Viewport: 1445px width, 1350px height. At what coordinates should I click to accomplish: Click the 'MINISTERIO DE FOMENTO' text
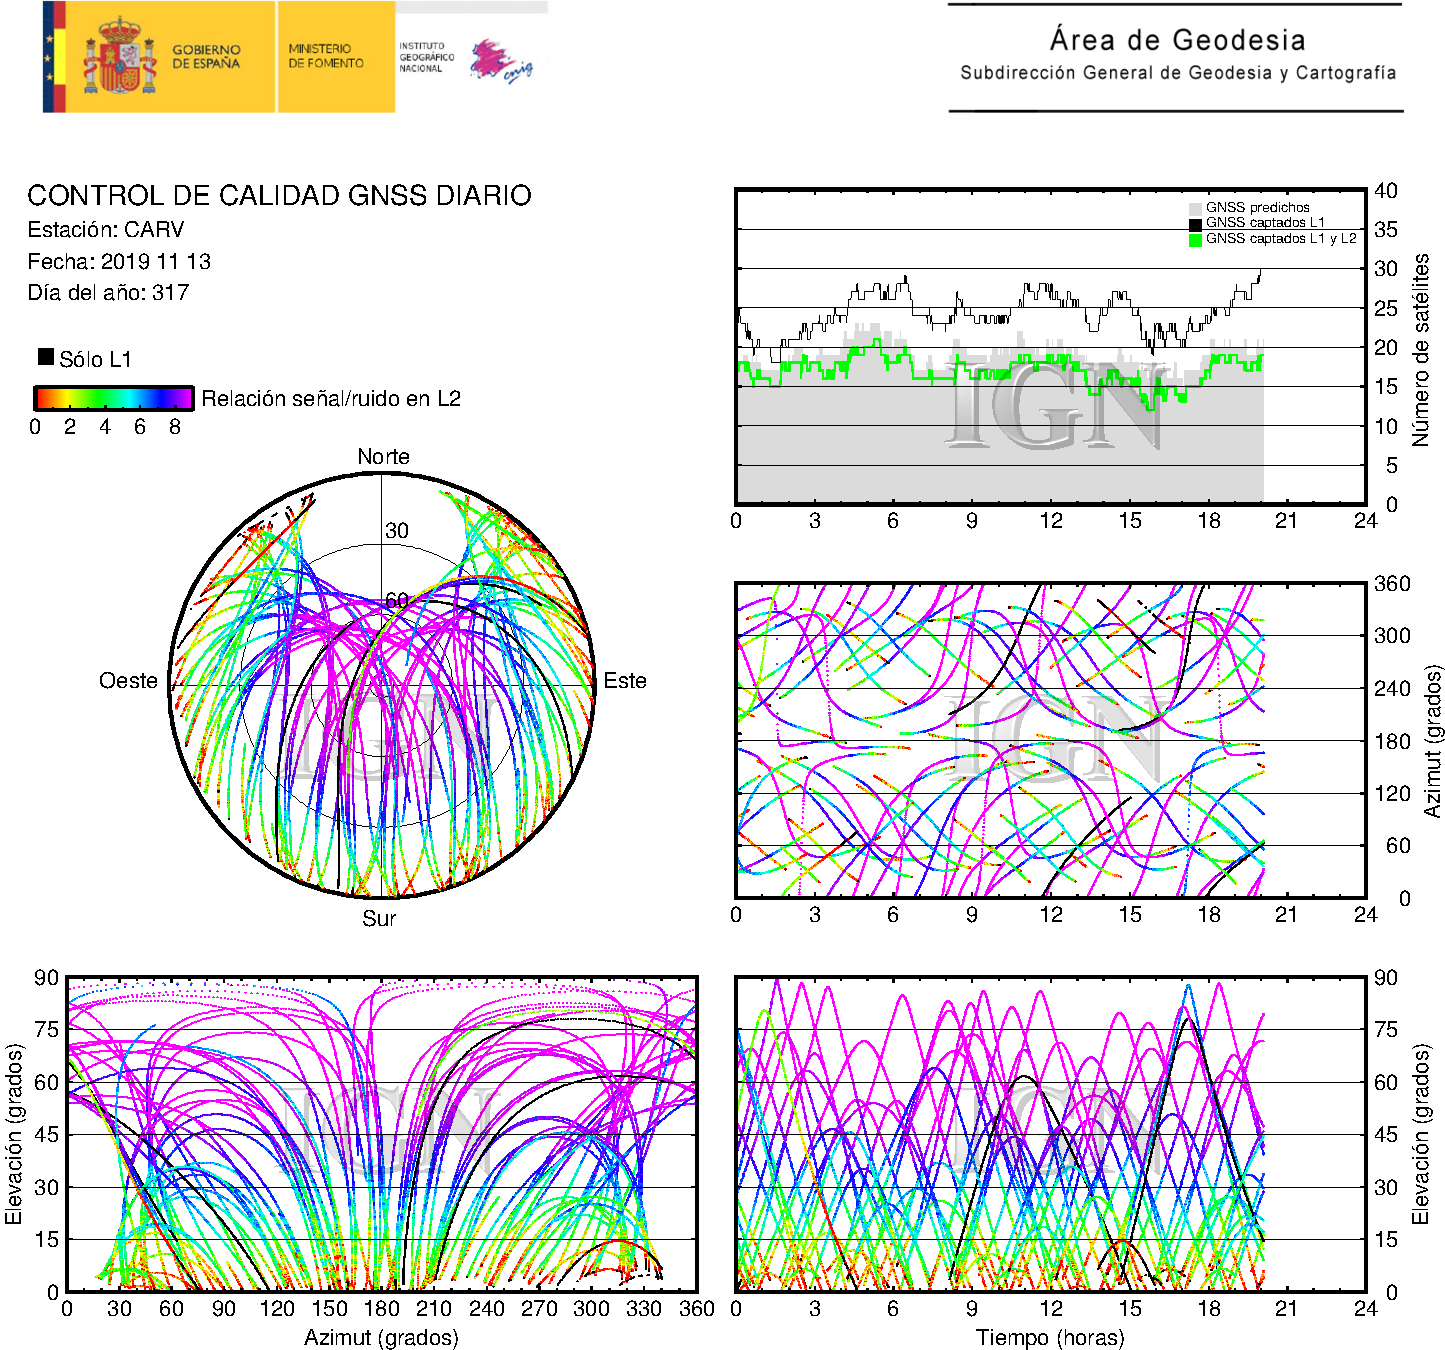click(326, 56)
